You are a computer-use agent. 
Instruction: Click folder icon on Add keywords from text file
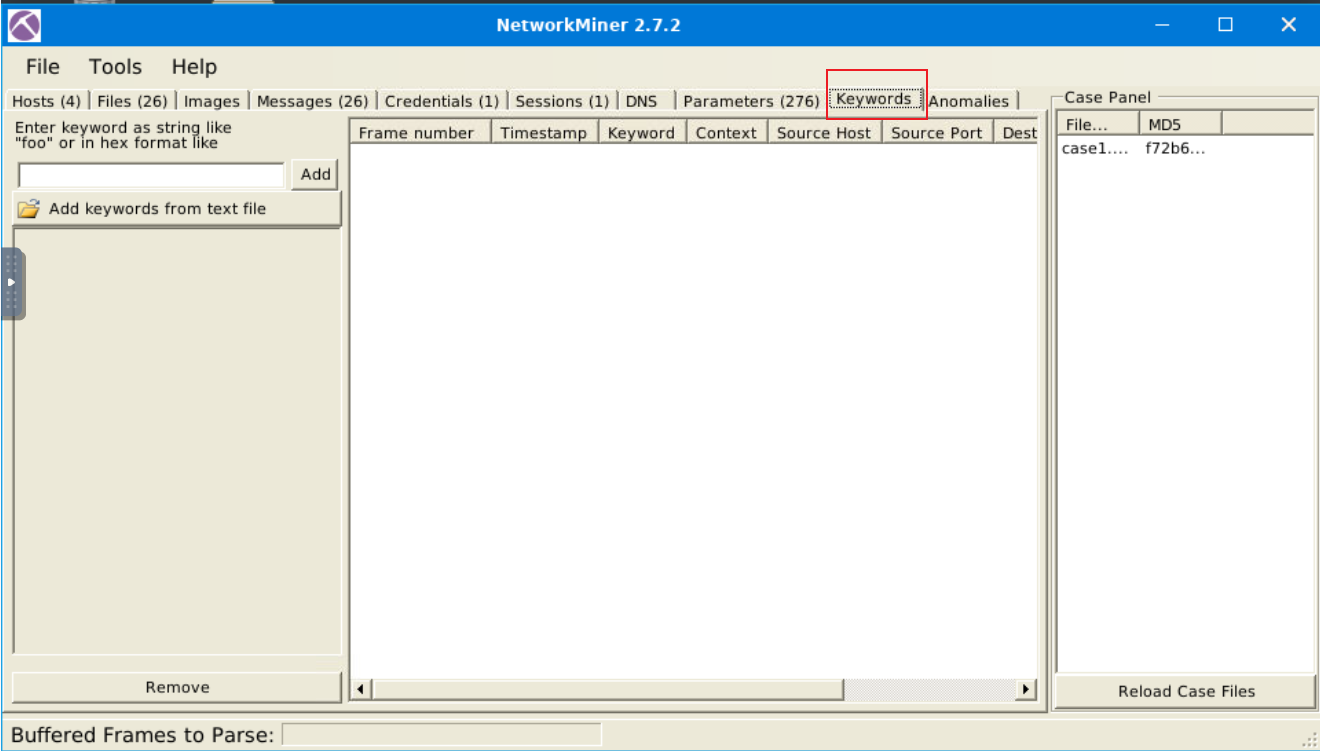[29, 209]
